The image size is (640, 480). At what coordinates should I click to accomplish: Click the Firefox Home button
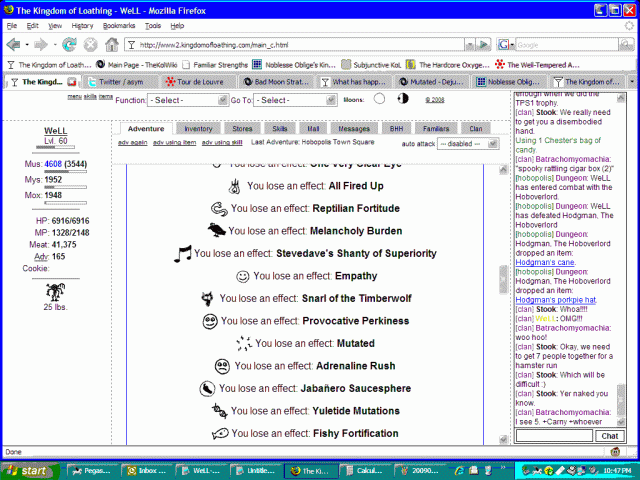pos(112,45)
